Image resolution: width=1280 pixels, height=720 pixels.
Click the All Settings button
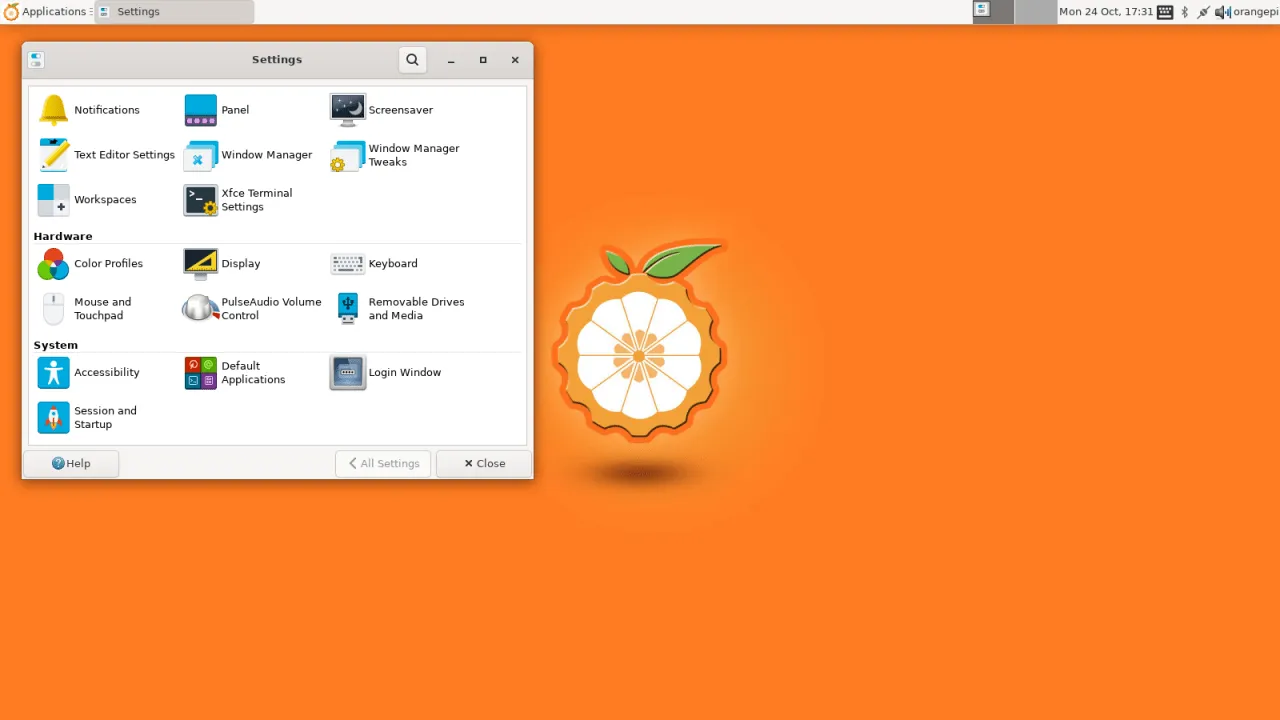pos(383,463)
